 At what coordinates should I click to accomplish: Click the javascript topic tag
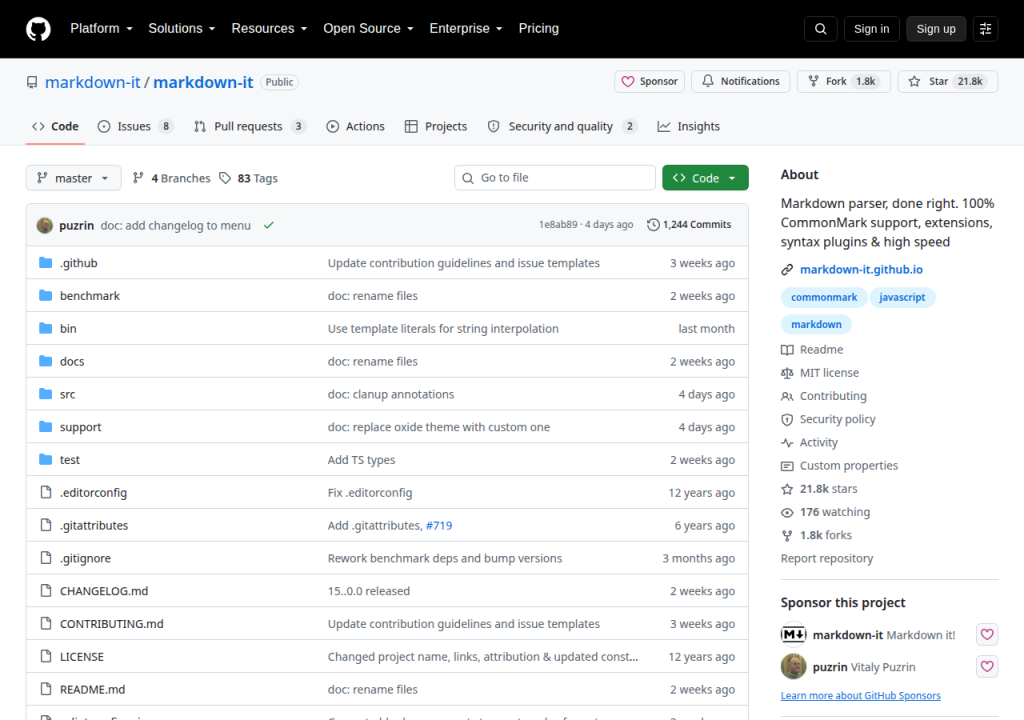902,297
